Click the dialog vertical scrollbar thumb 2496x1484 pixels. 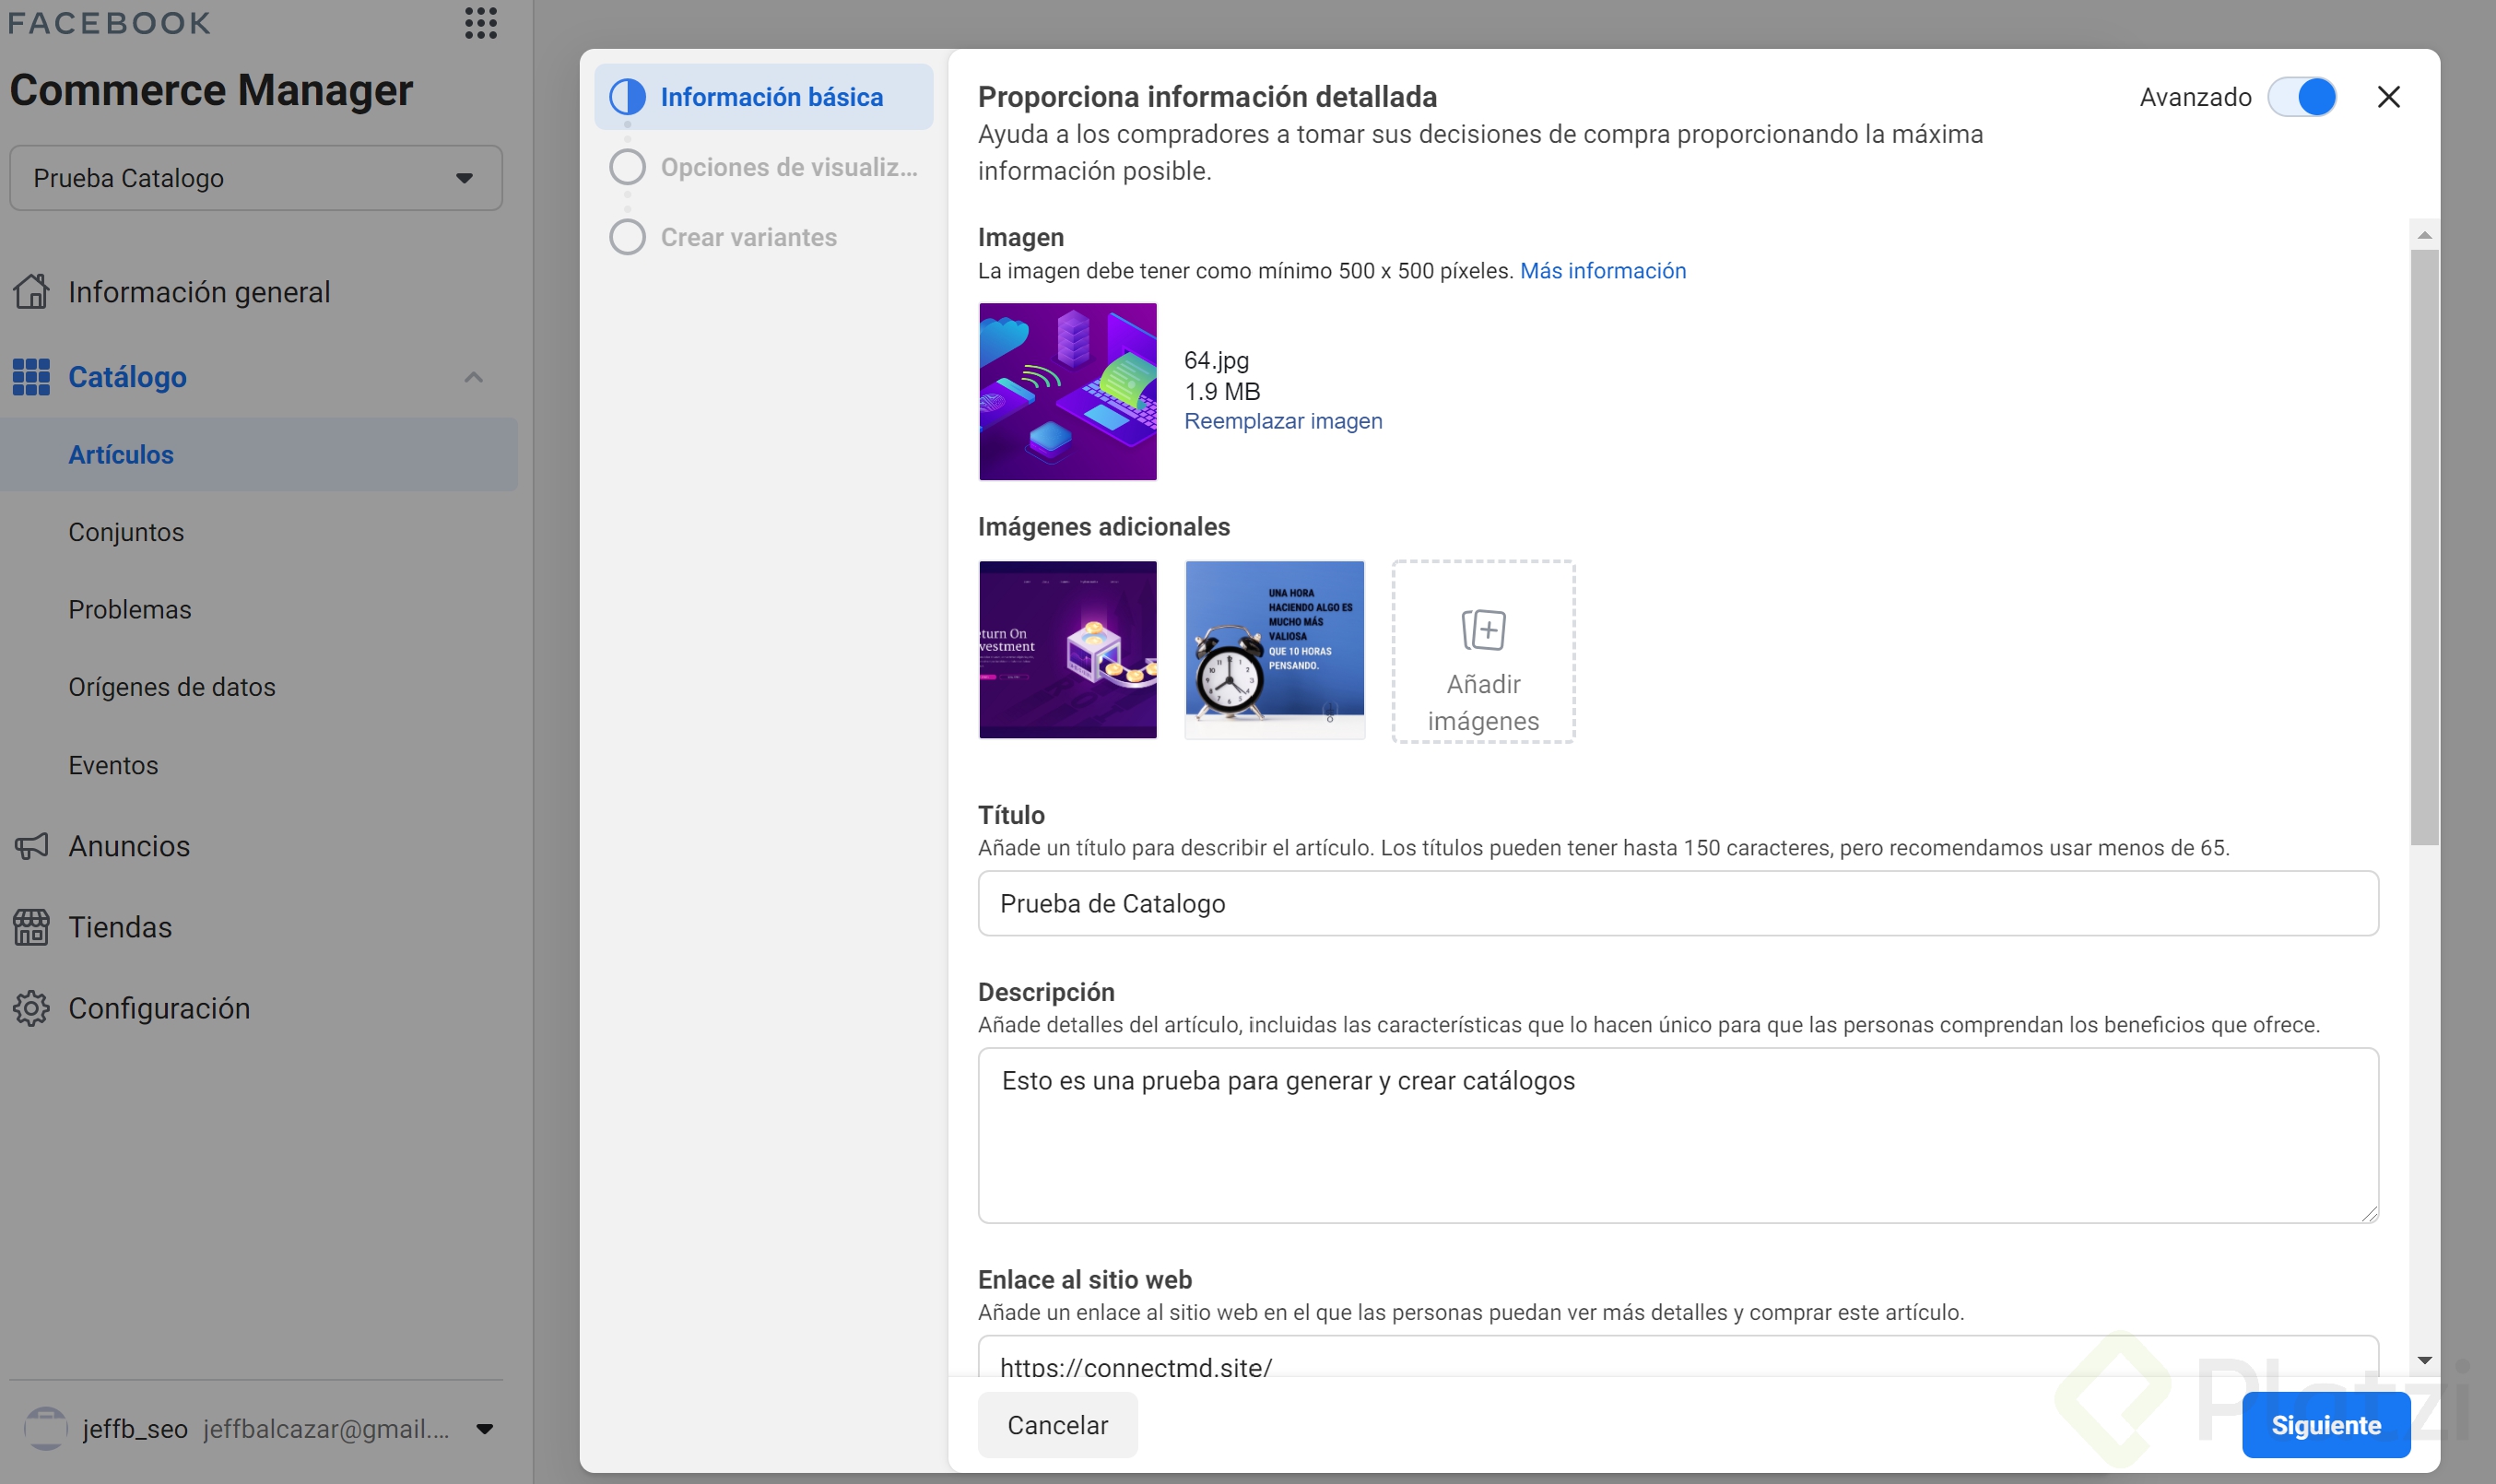(x=2424, y=547)
